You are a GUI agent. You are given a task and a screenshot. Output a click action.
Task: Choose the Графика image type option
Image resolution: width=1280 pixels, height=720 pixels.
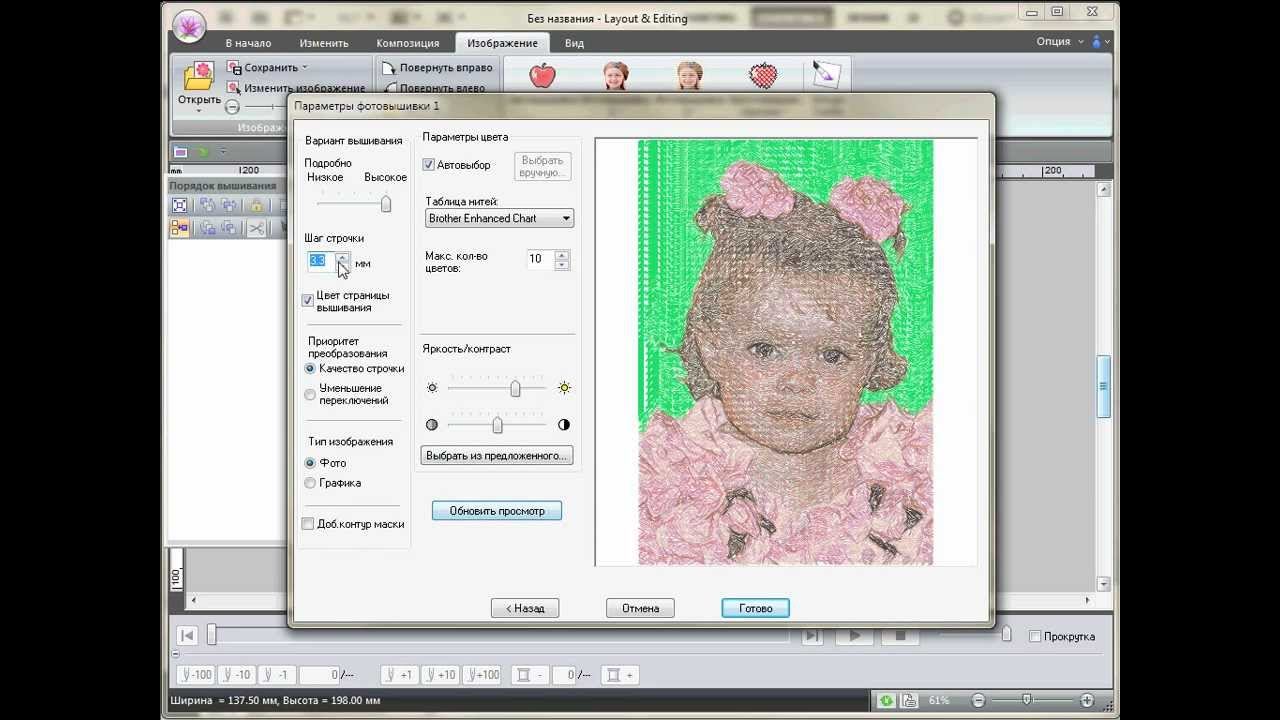click(x=310, y=483)
